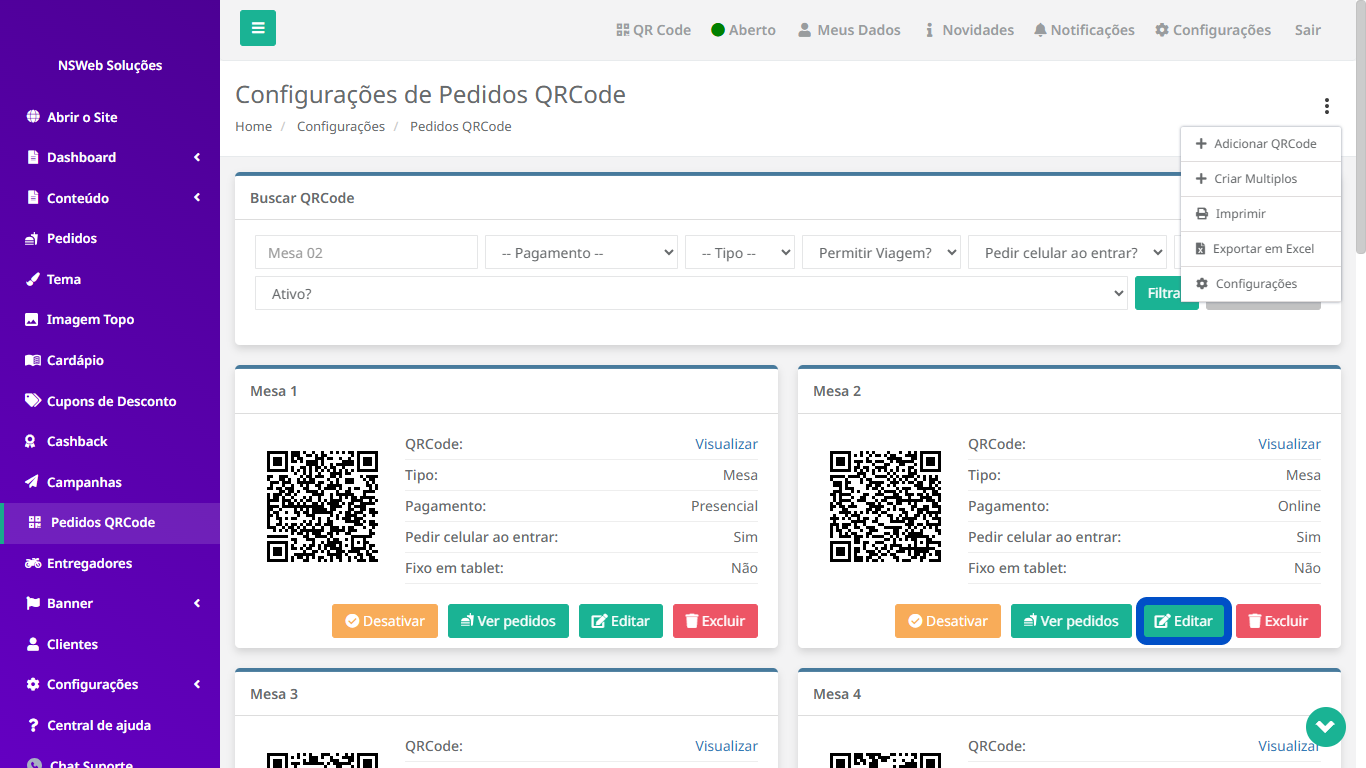
Task: Select Adicionar QRCode from the menu
Action: (1260, 144)
